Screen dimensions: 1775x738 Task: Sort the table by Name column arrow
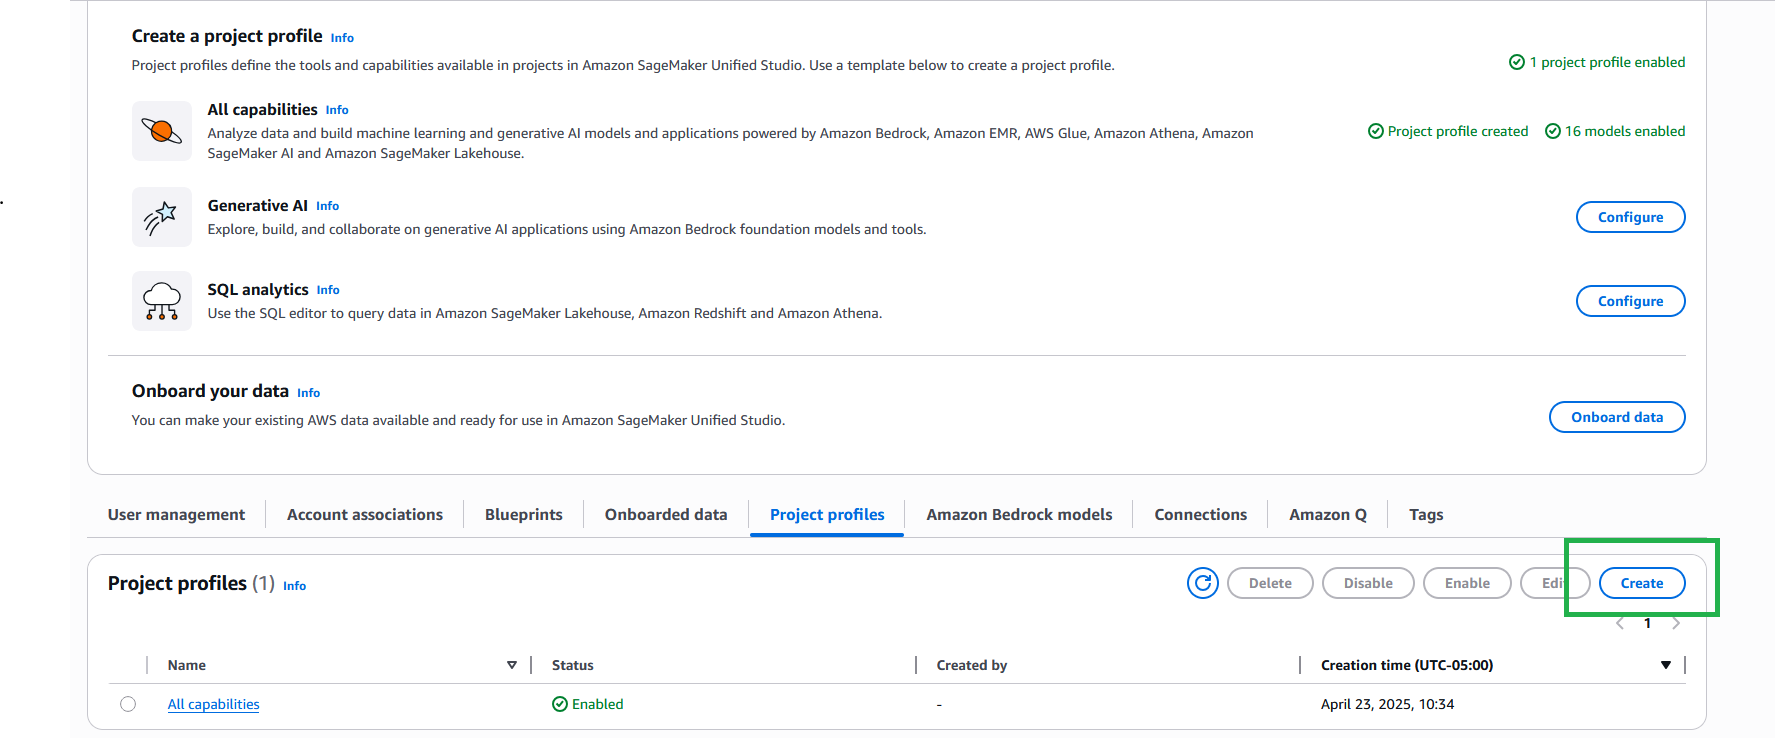click(512, 665)
